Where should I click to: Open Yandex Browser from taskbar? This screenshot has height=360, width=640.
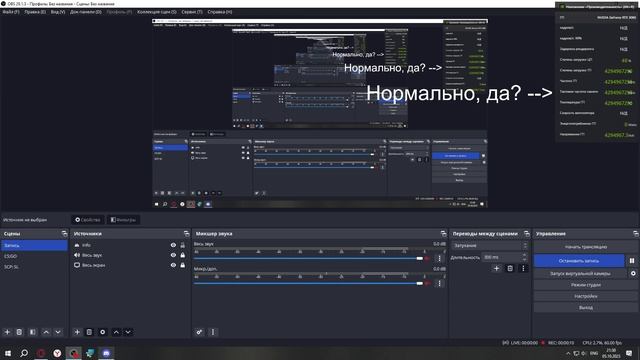click(57, 353)
